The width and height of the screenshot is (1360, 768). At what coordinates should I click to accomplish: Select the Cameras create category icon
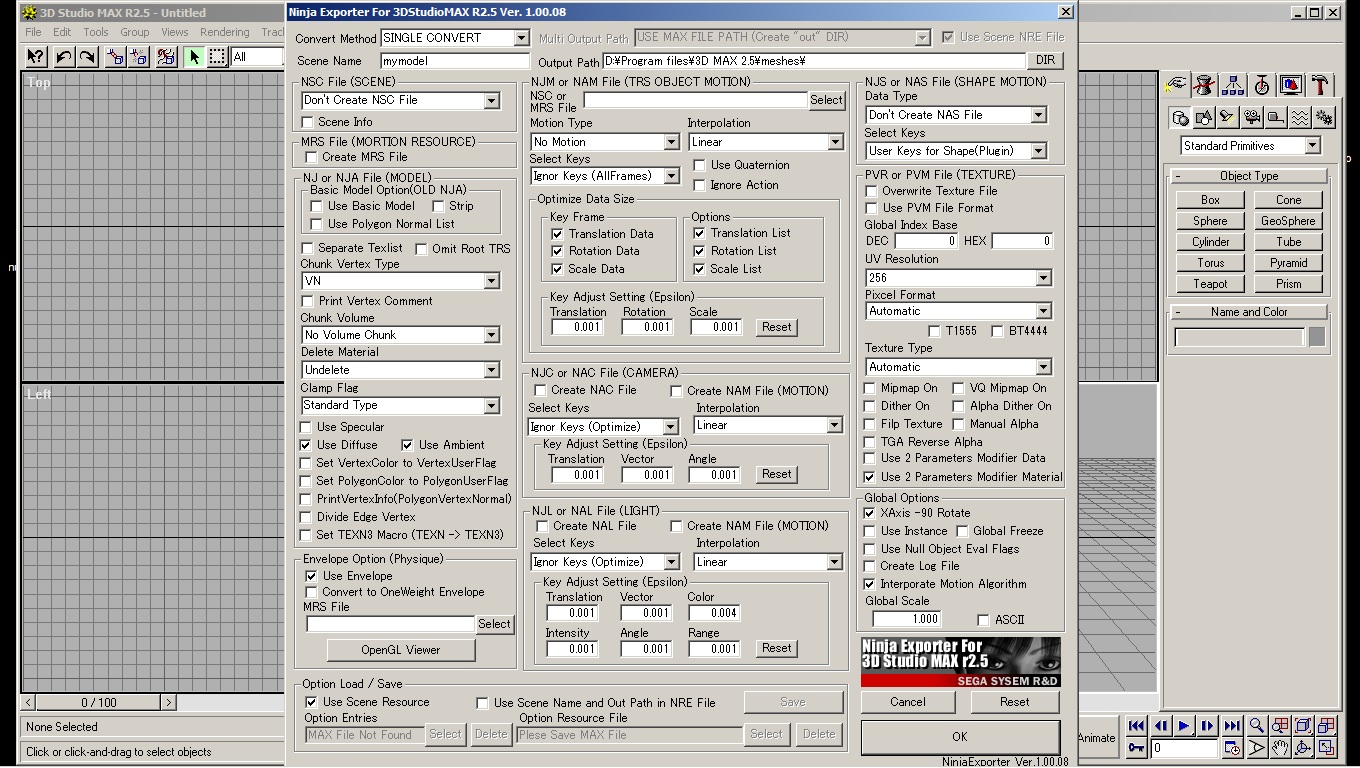pyautogui.click(x=1252, y=118)
